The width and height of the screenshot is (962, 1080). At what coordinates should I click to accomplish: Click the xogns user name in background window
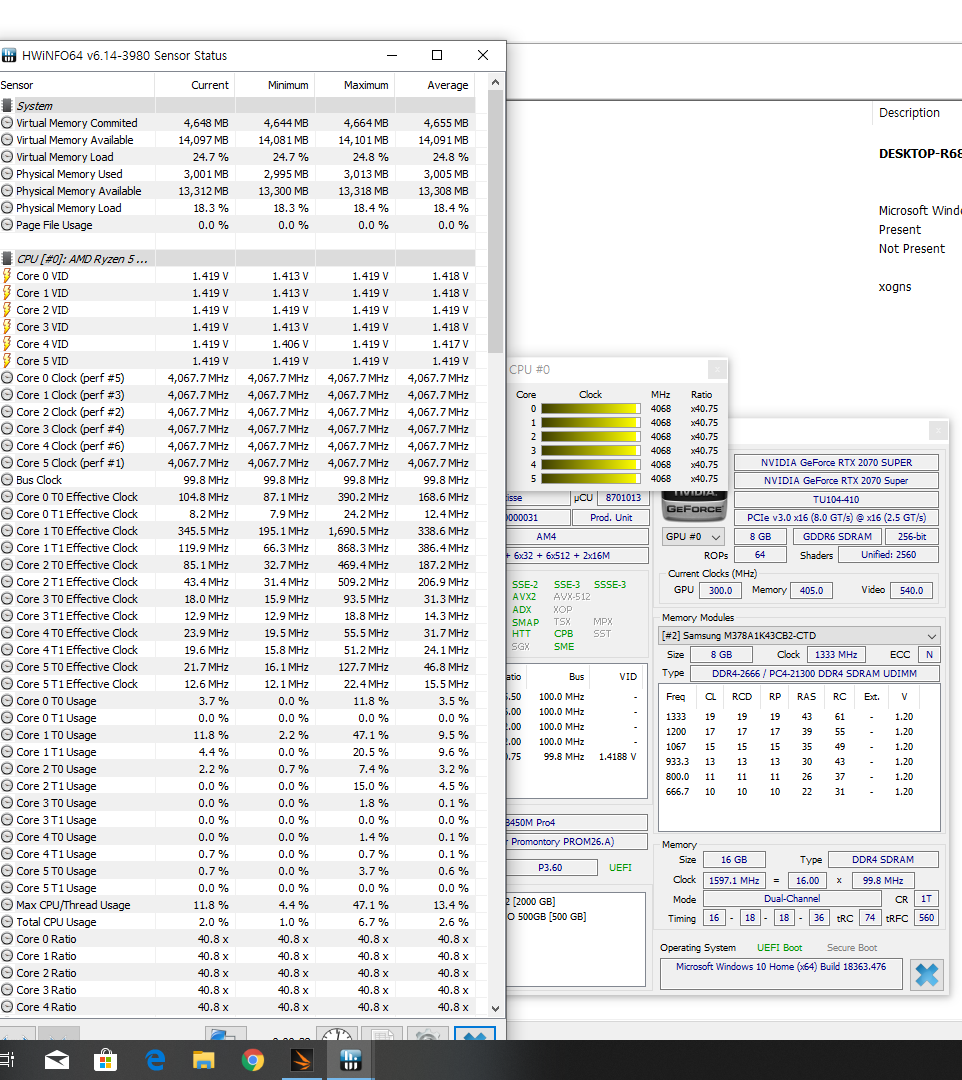pos(895,287)
